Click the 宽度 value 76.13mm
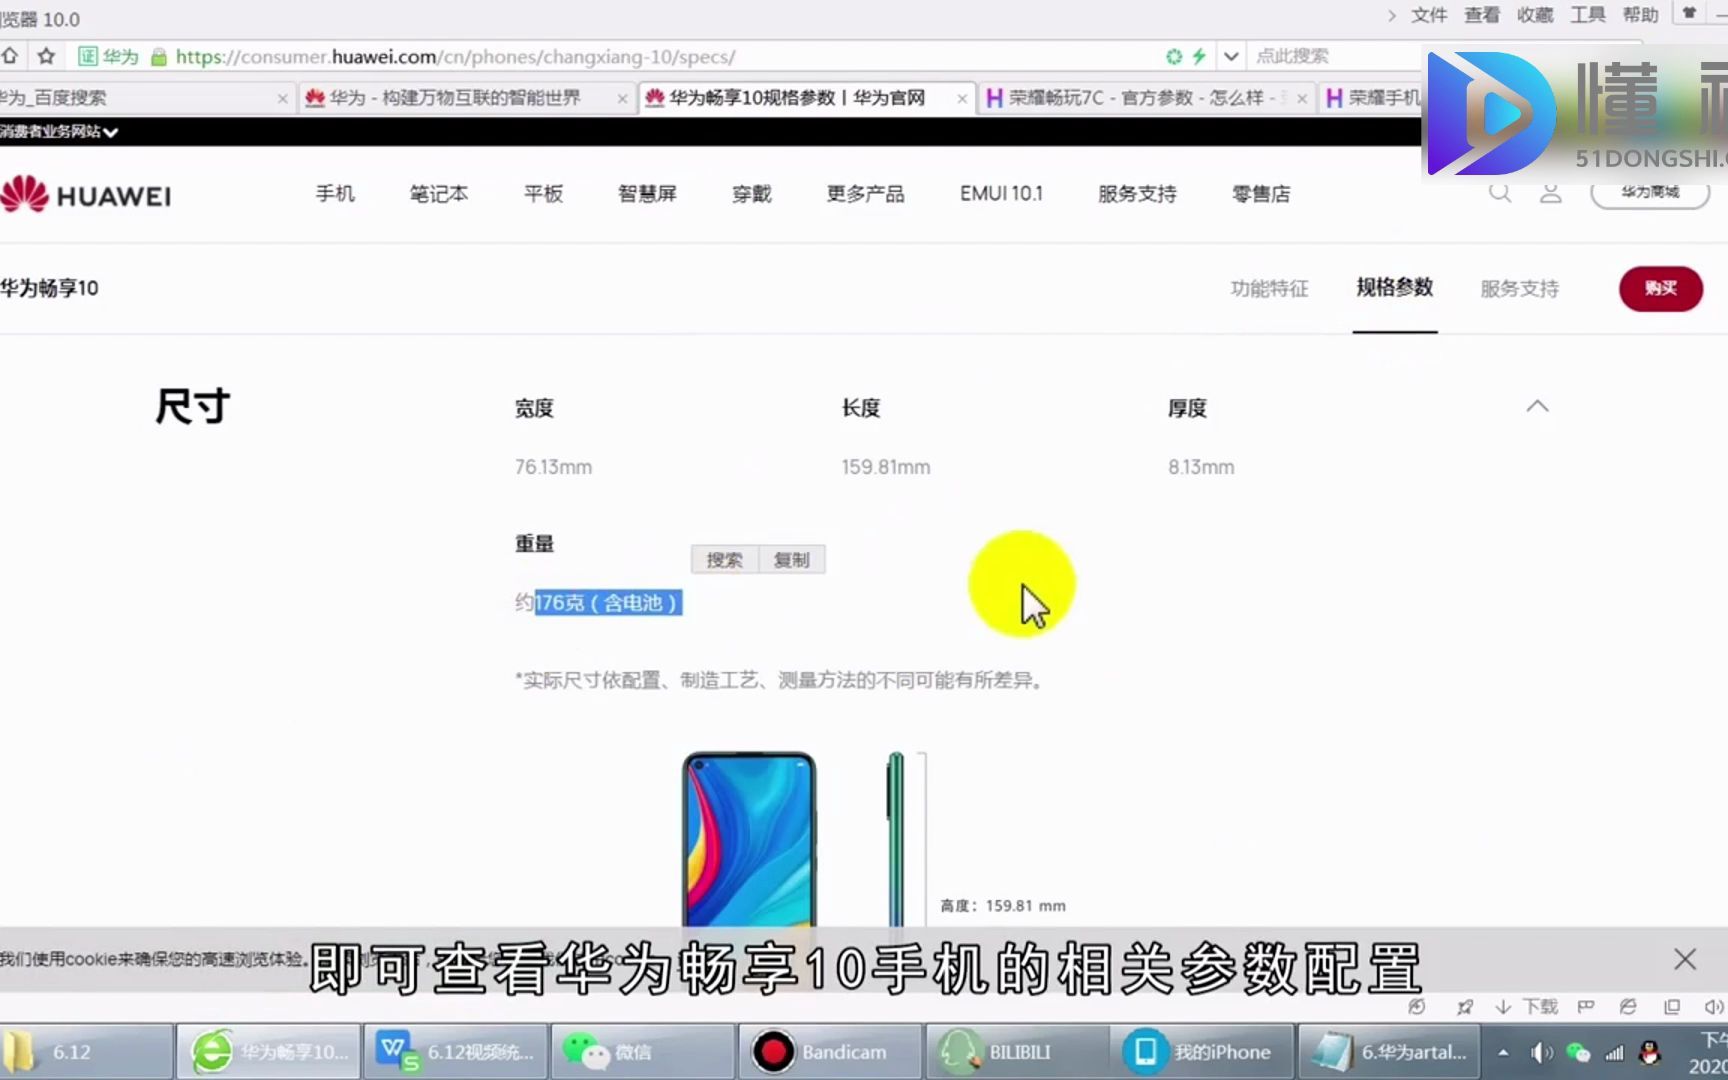Viewport: 1728px width, 1080px height. (553, 467)
